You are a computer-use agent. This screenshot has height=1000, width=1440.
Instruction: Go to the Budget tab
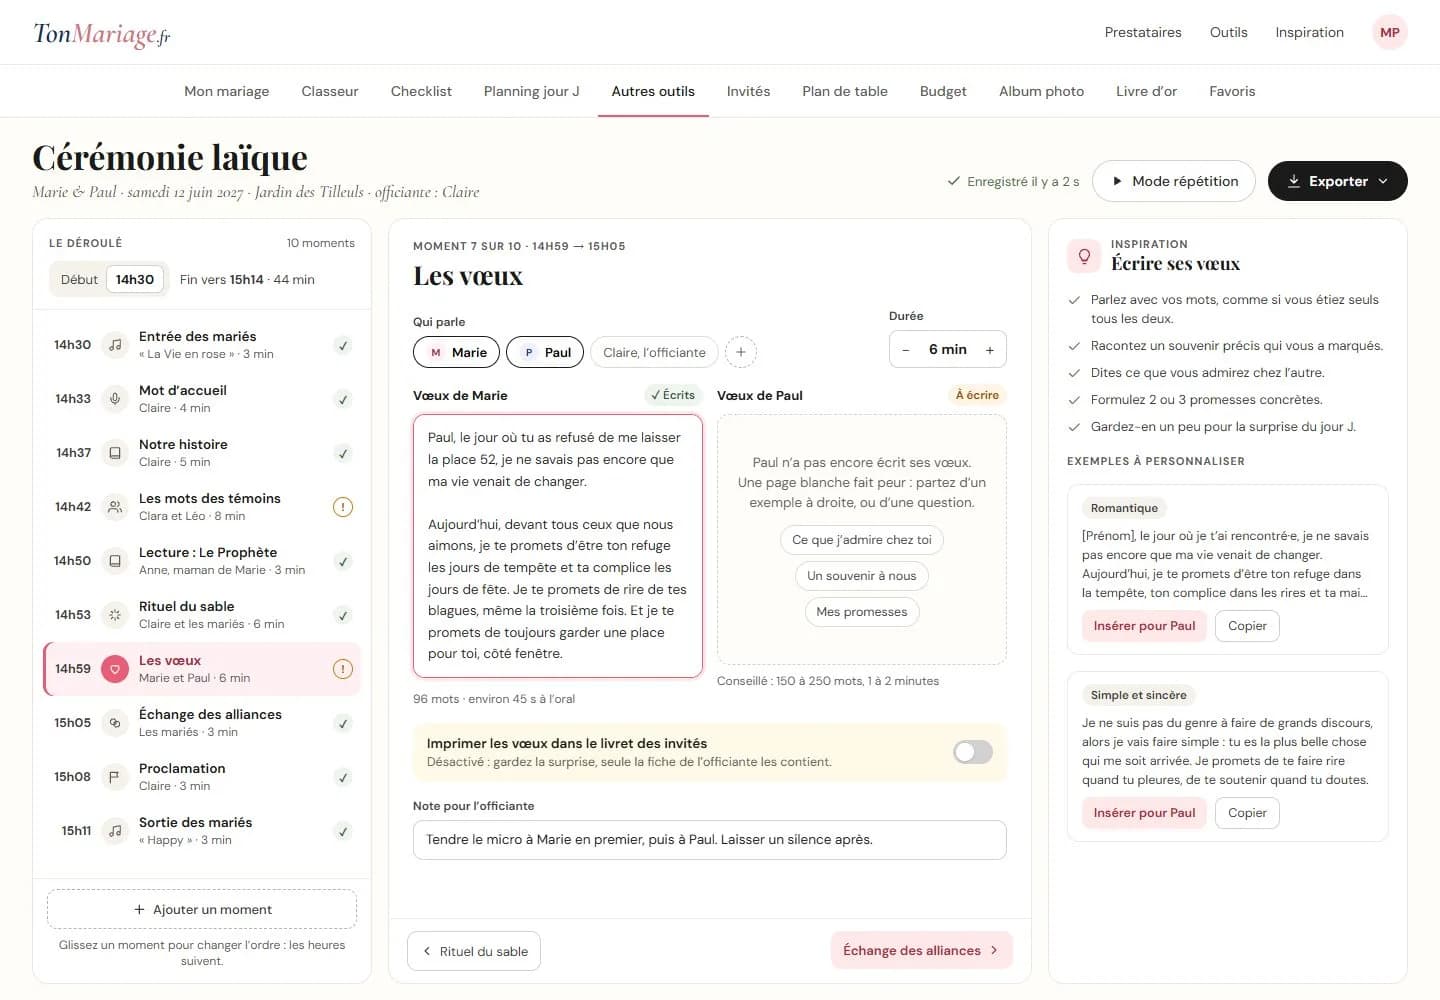pyautogui.click(x=943, y=91)
